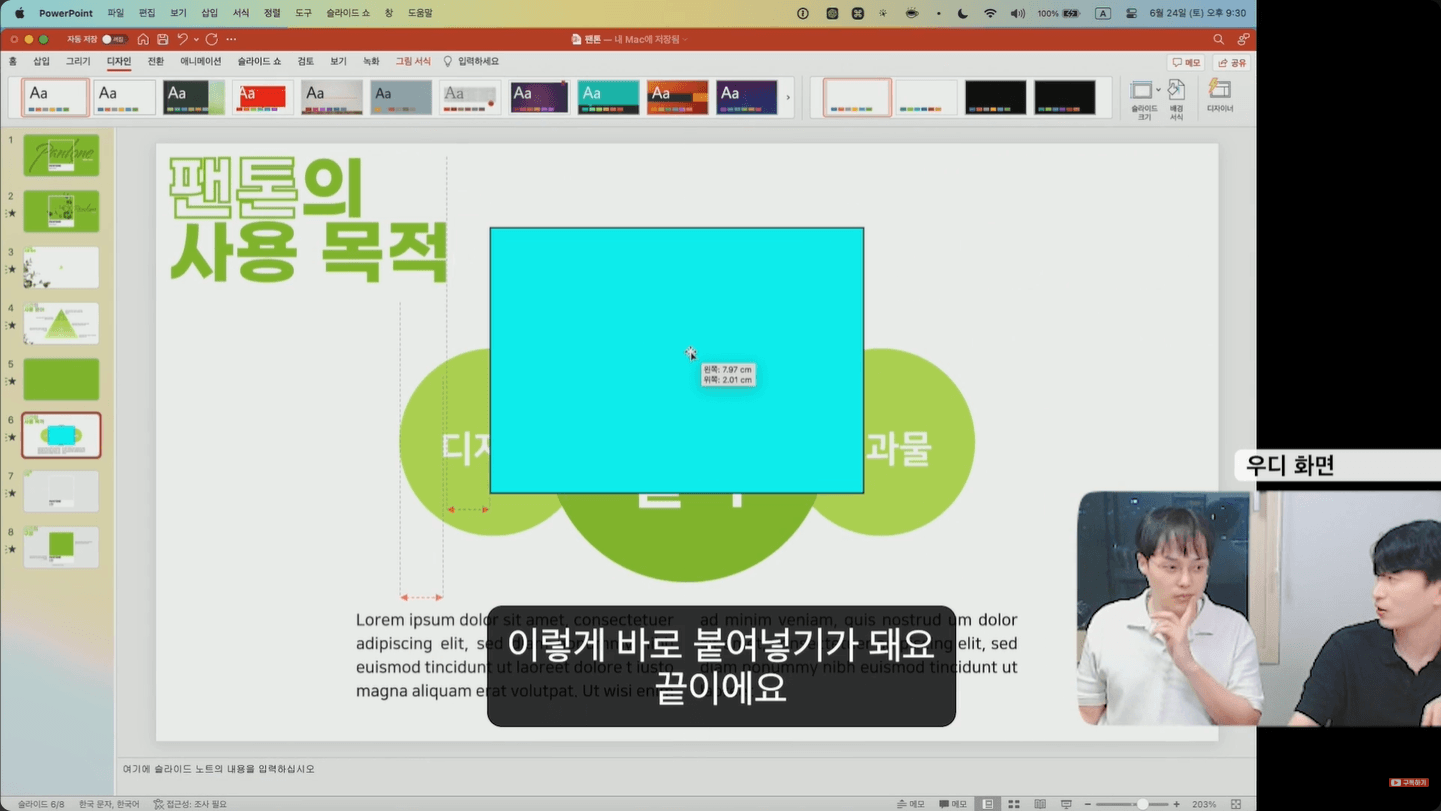This screenshot has height=811, width=1441.
Task: Open the 그리기 ribbon tab
Action: click(78, 62)
